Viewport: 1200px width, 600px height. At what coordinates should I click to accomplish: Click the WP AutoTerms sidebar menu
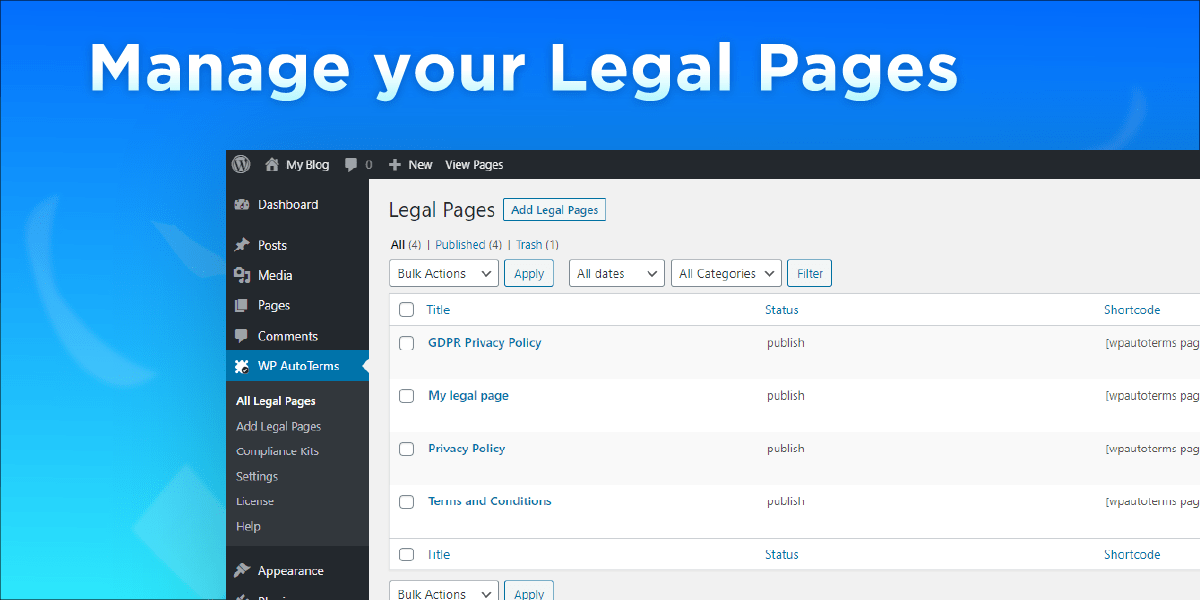point(297,366)
